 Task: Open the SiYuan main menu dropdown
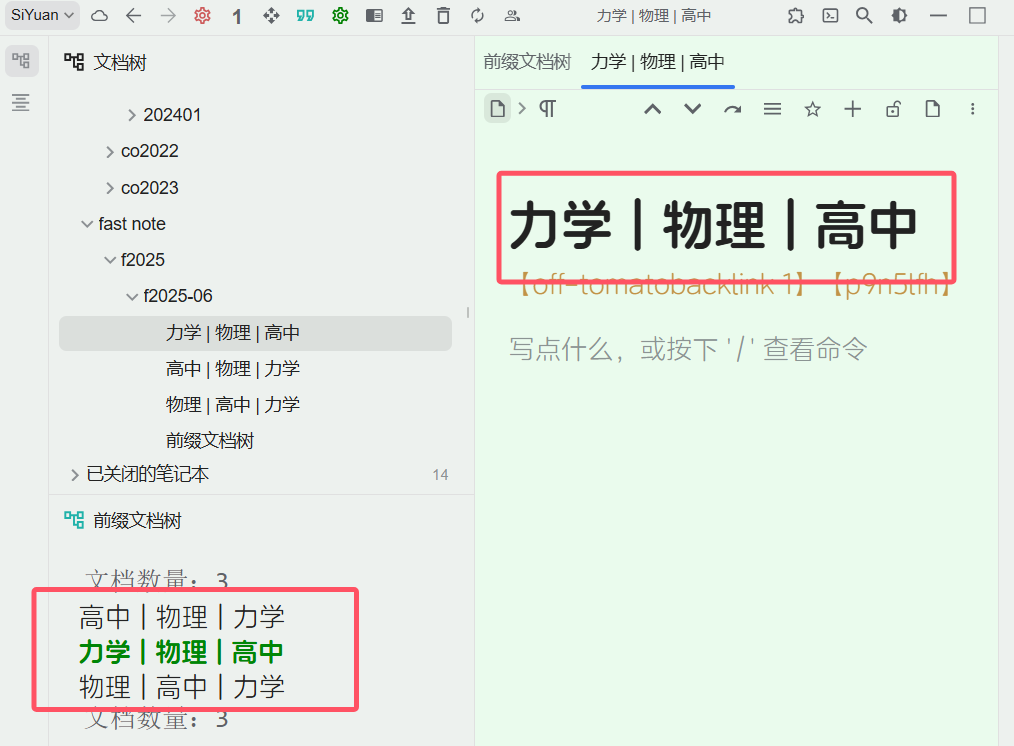point(42,15)
